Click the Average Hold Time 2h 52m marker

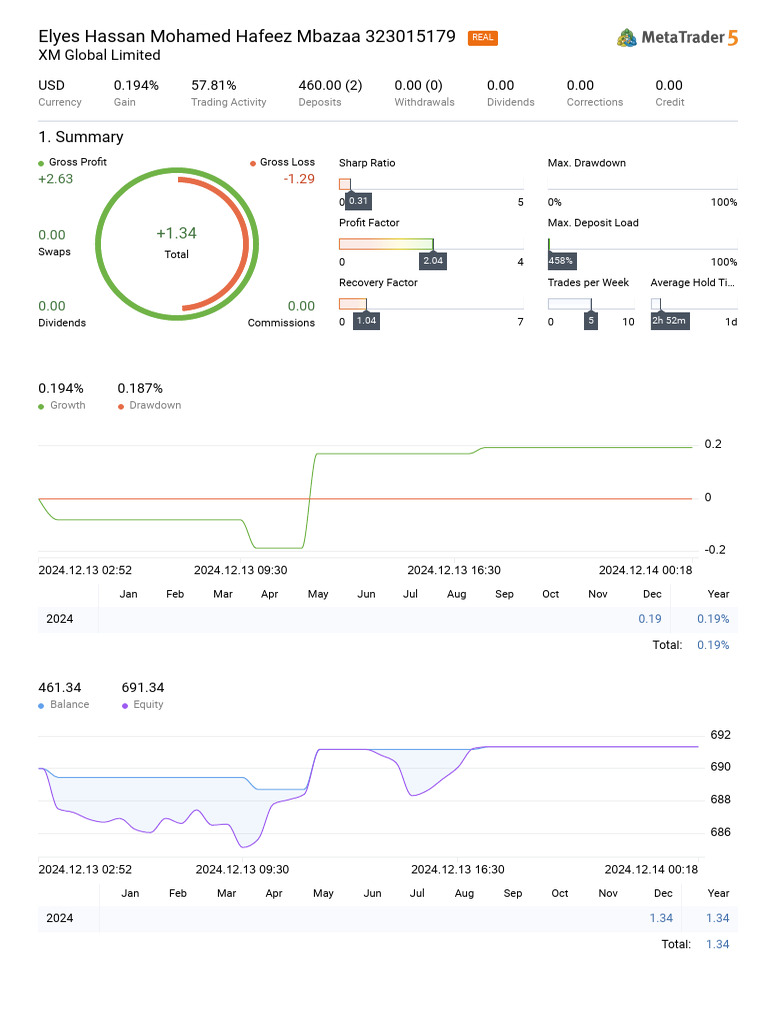point(670,321)
